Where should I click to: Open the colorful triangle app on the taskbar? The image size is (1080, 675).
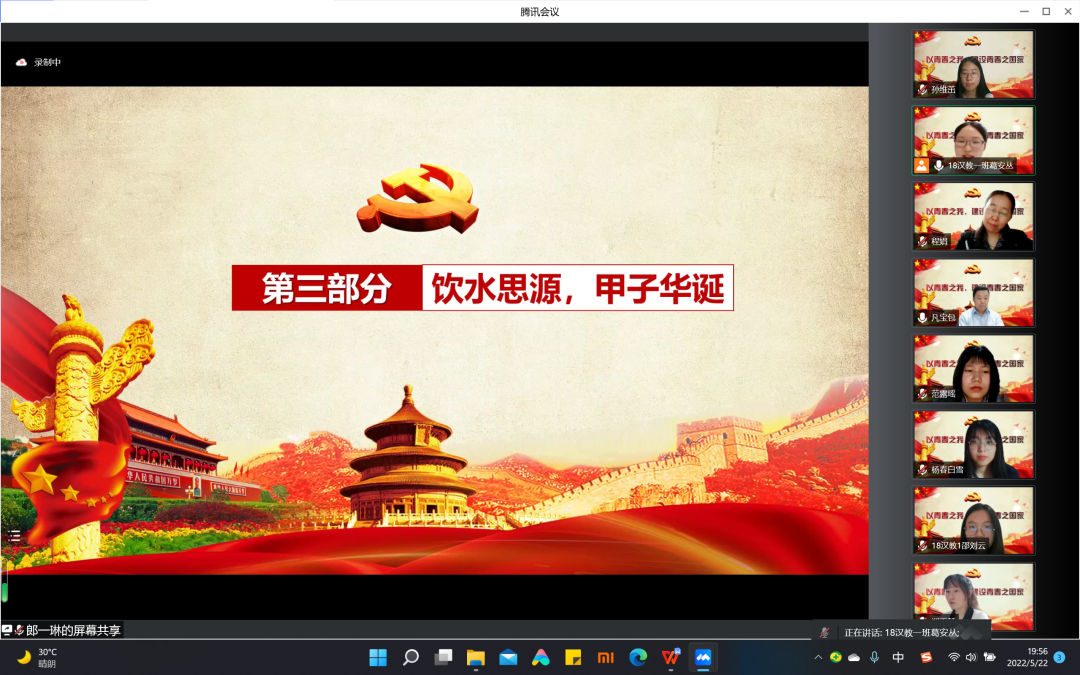pyautogui.click(x=541, y=657)
